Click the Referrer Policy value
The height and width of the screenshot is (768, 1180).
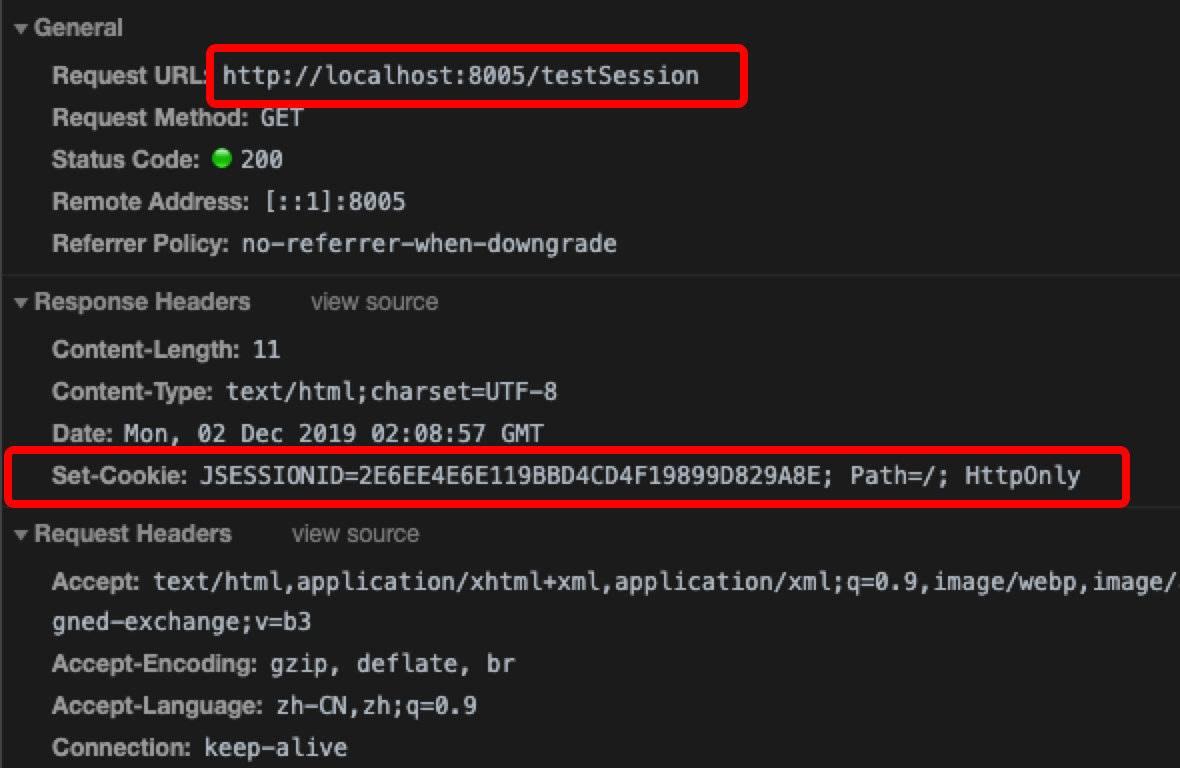point(429,243)
